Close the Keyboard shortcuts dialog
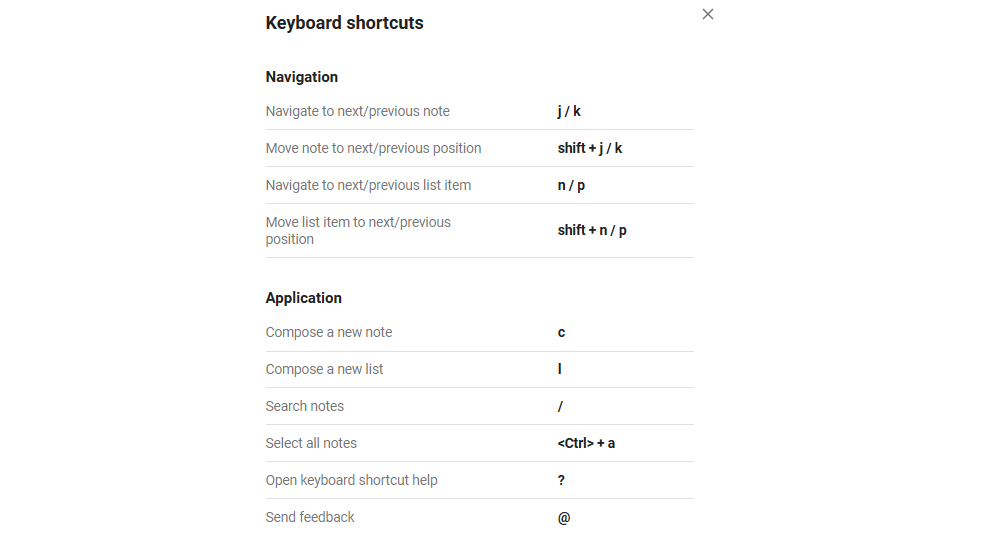The width and height of the screenshot is (1000, 543). [x=708, y=14]
